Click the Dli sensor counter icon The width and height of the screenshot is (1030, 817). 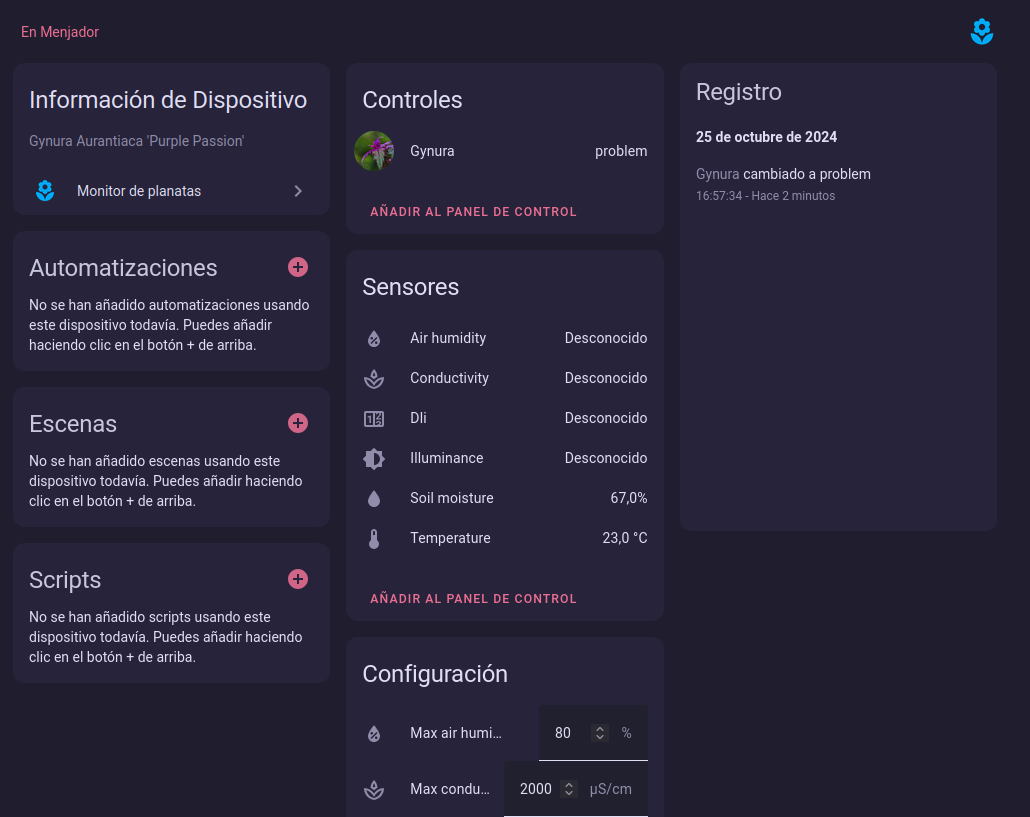pos(374,419)
